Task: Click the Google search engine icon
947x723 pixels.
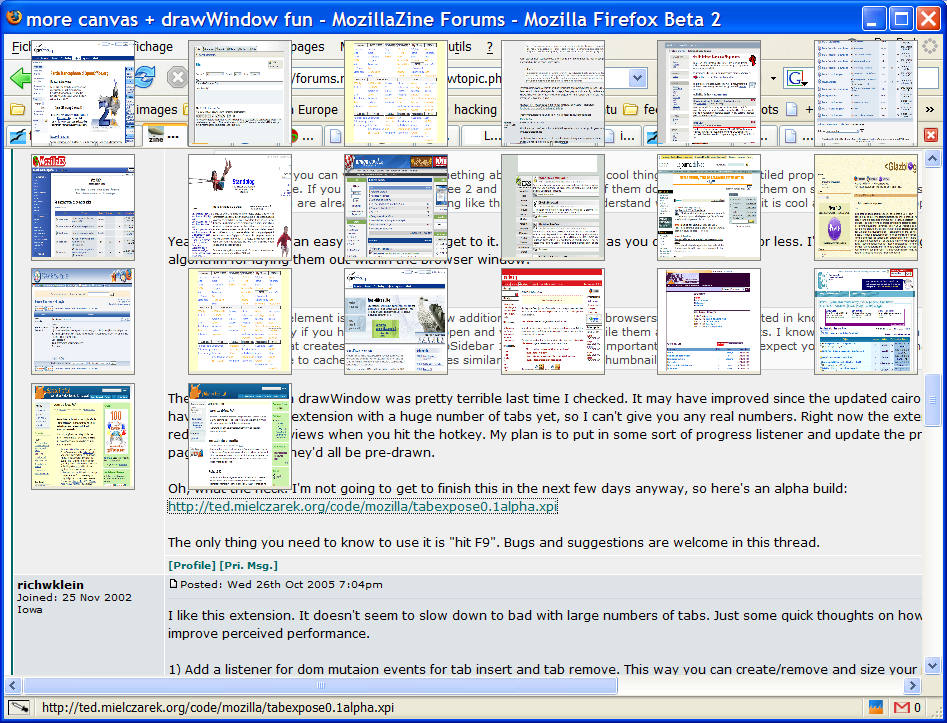Action: (795, 78)
